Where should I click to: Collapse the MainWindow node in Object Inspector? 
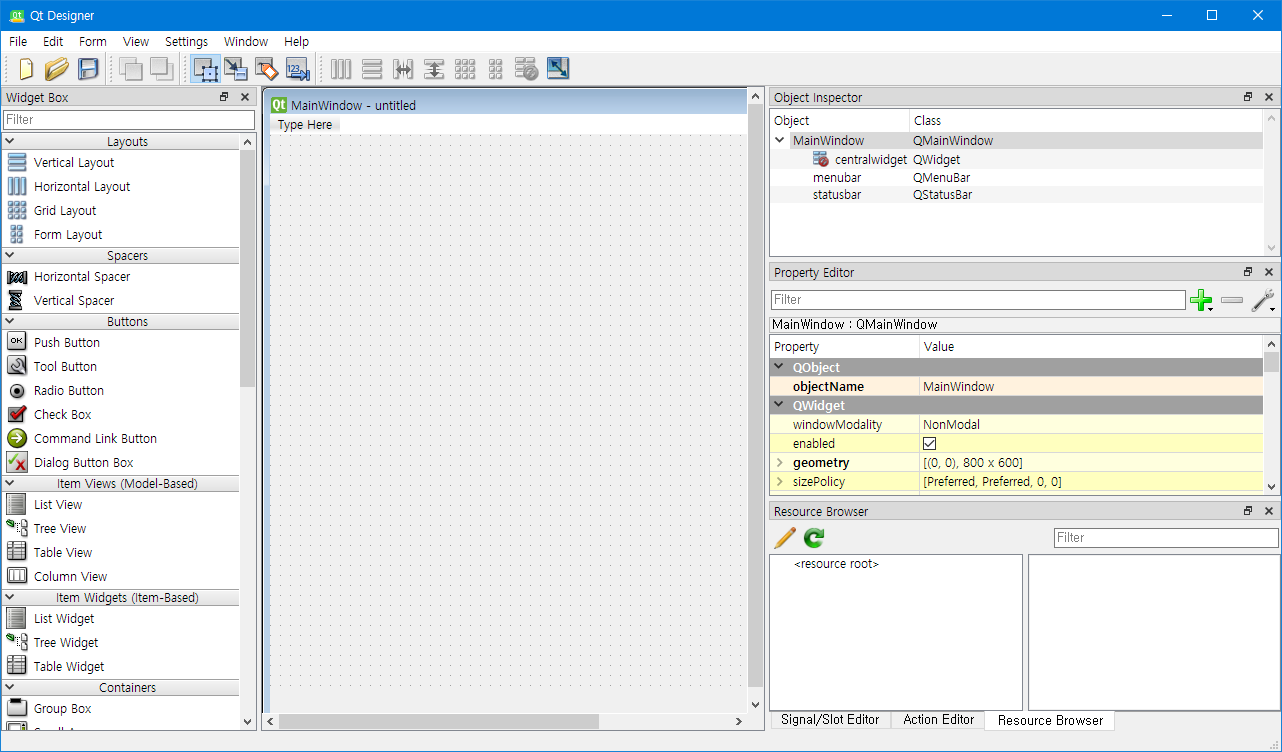[x=780, y=141]
